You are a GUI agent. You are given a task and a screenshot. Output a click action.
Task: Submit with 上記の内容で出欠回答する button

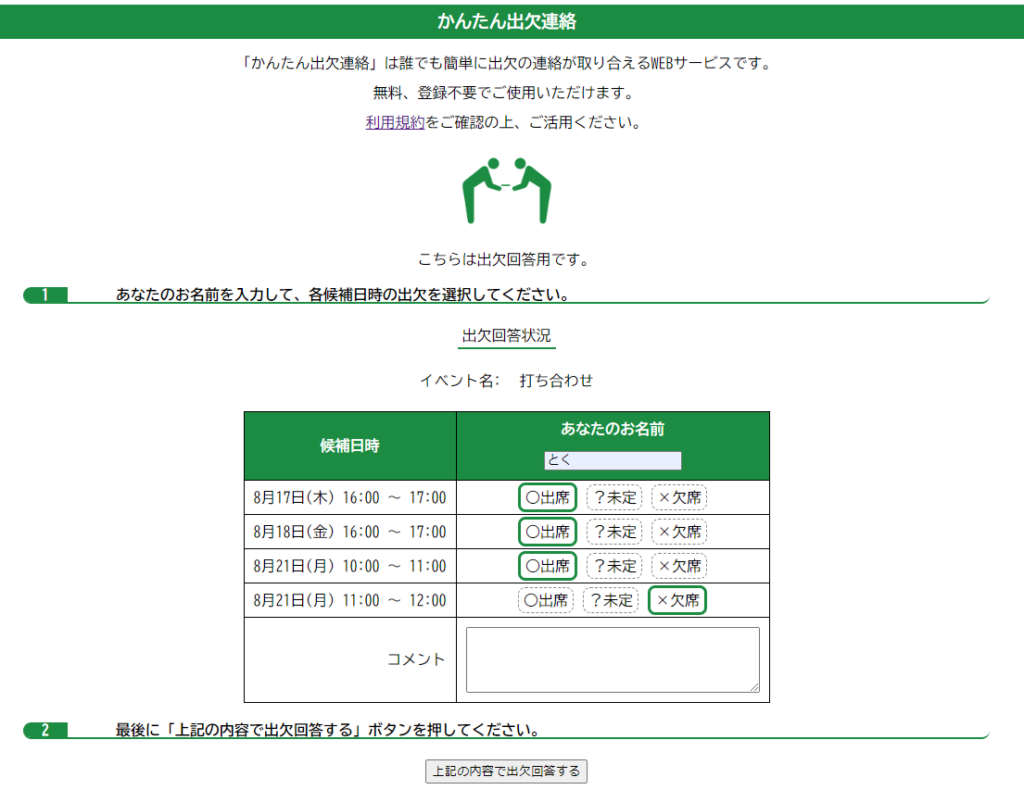coord(506,771)
